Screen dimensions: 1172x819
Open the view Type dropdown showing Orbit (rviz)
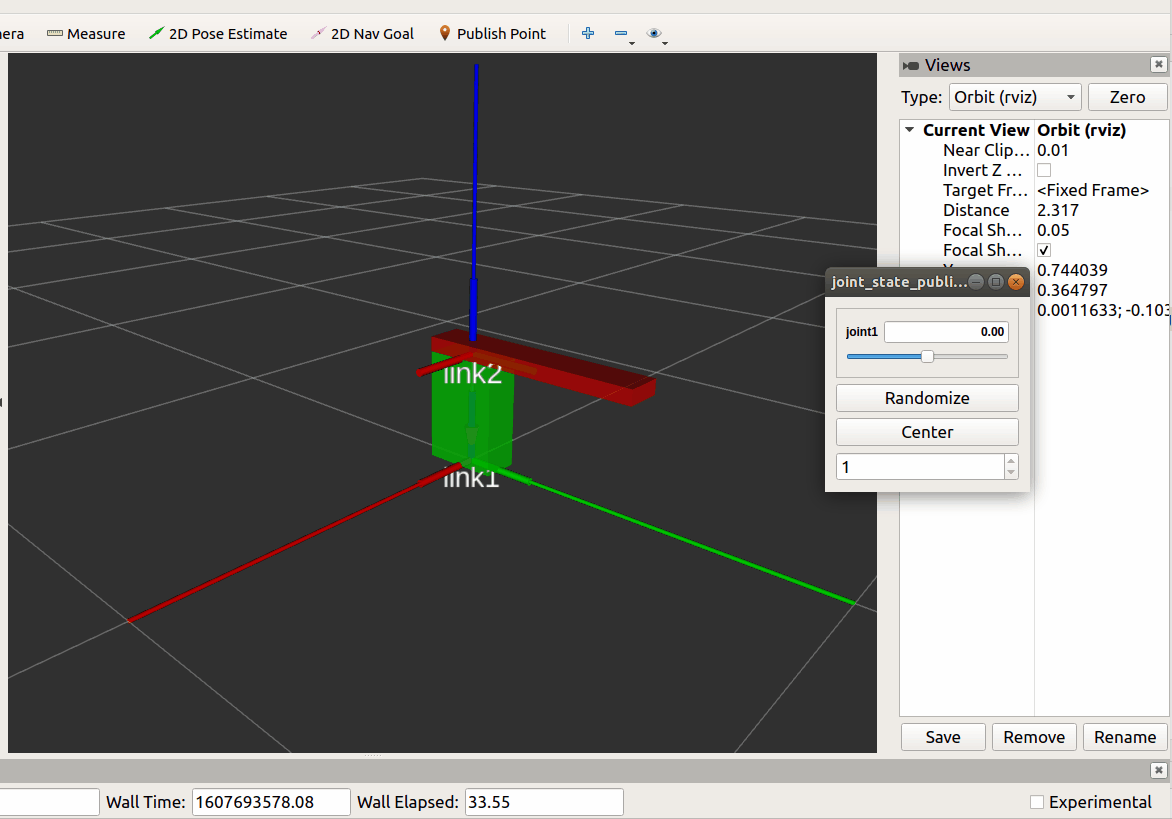click(x=1014, y=97)
